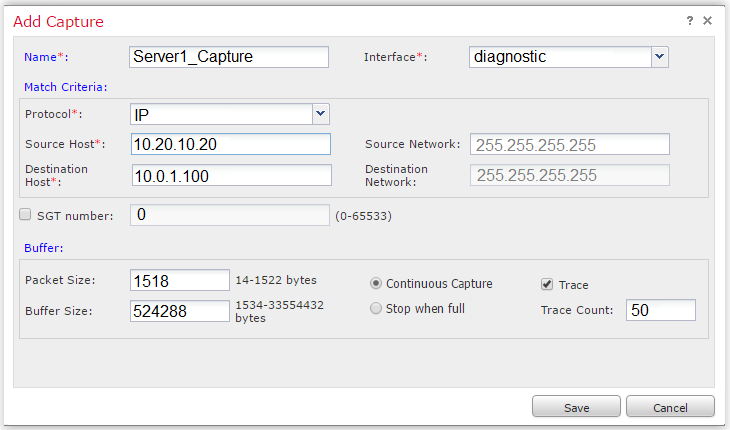Click the Source Host field 10.20.10.20

click(231, 144)
